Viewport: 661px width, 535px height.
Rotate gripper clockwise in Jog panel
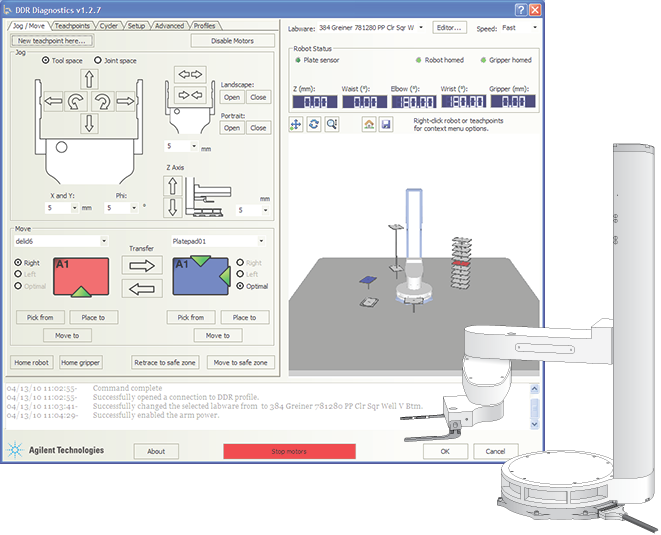(x=102, y=101)
